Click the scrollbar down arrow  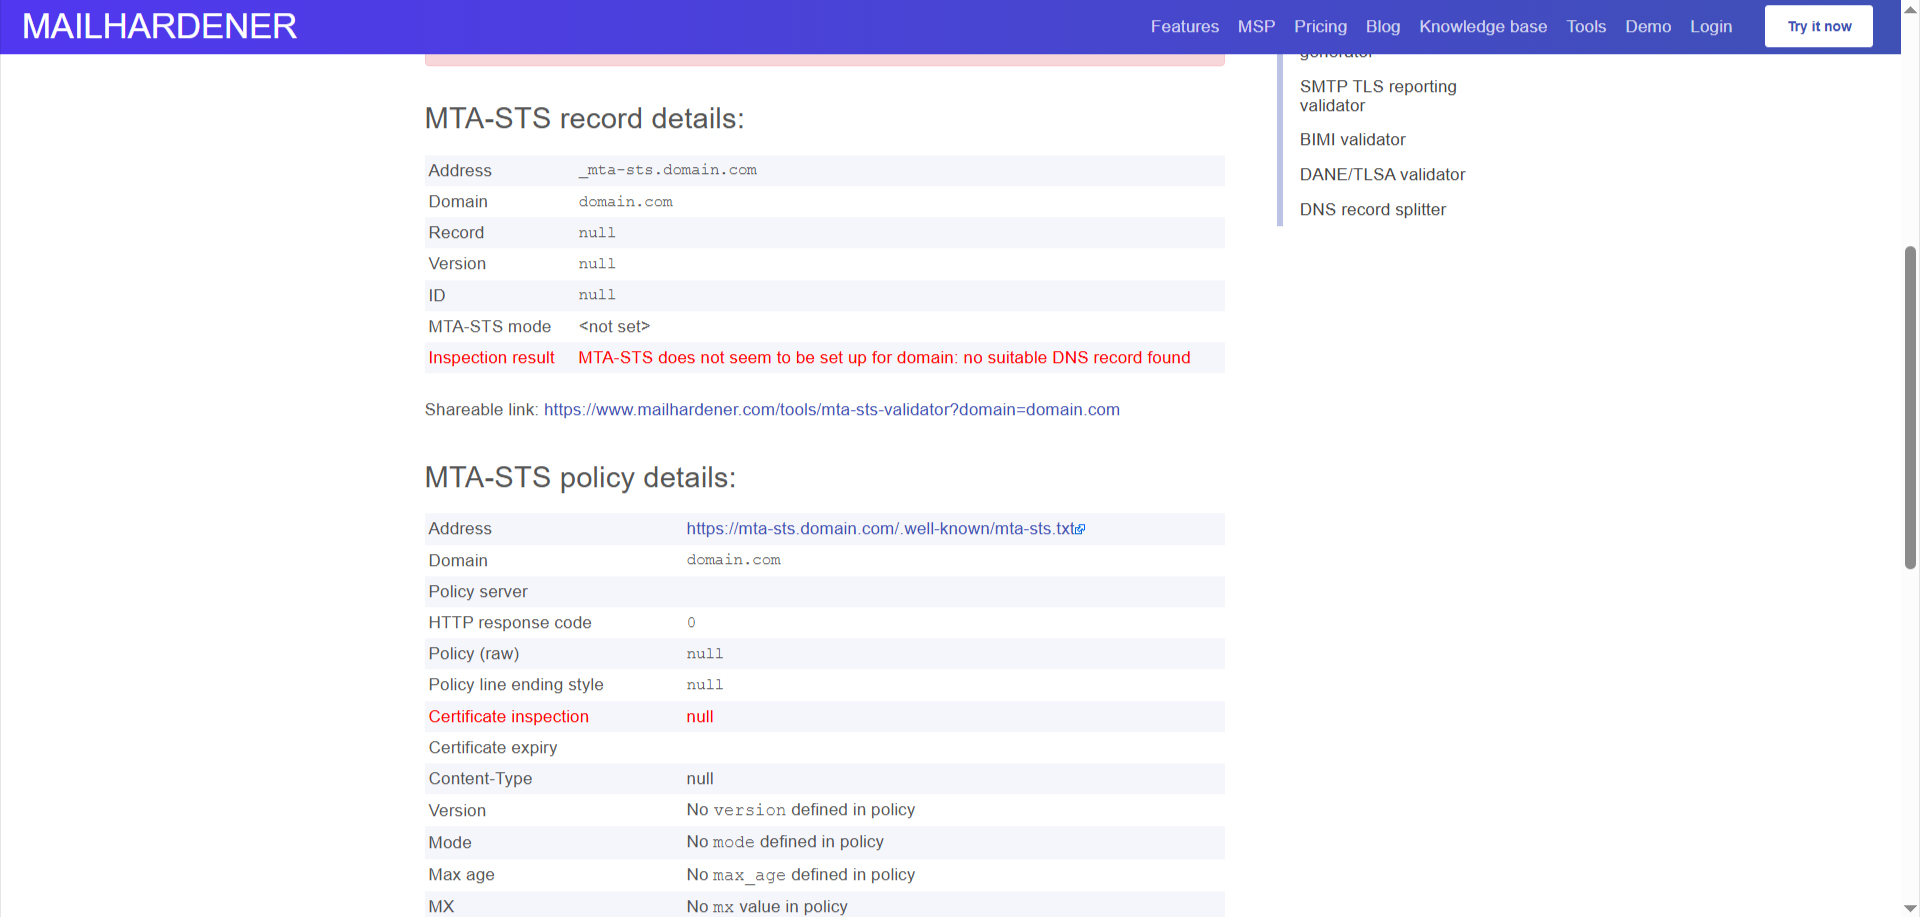pos(1910,908)
